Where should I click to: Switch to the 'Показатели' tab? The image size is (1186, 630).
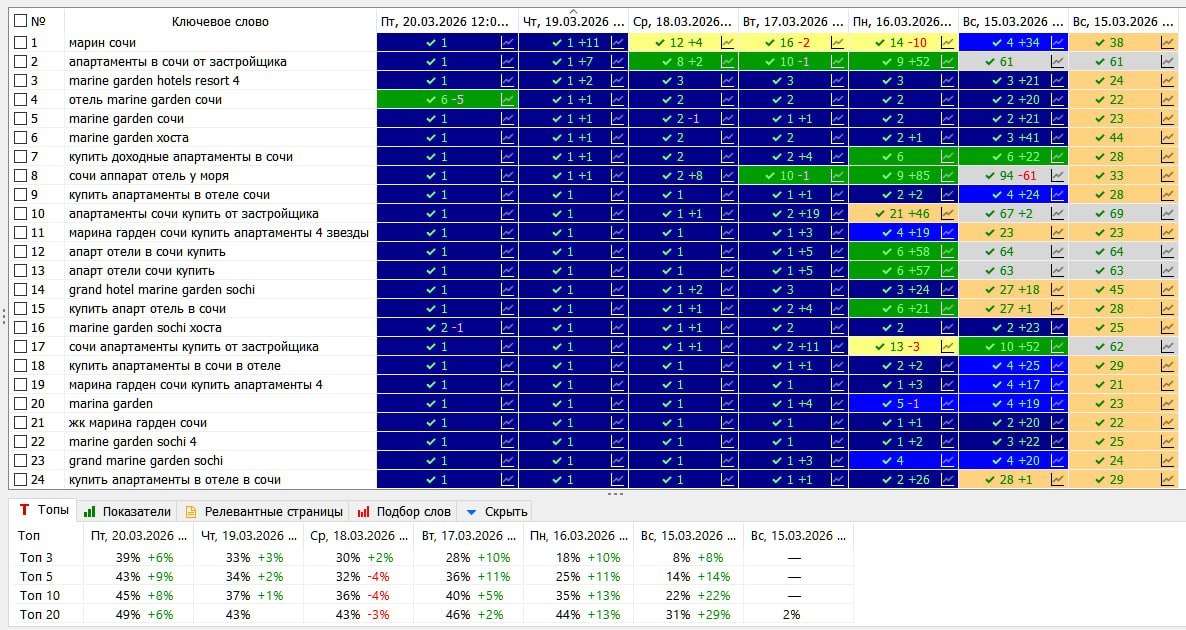[x=128, y=511]
